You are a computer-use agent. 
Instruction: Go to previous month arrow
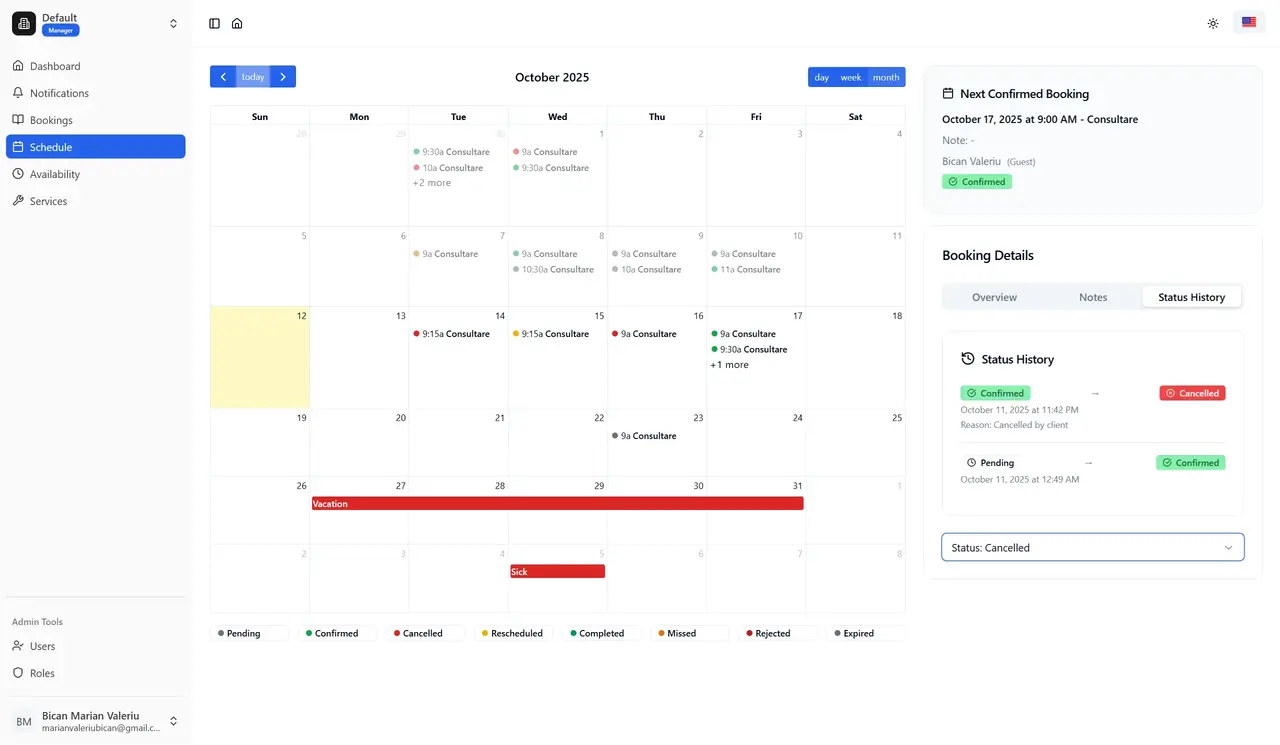point(223,77)
